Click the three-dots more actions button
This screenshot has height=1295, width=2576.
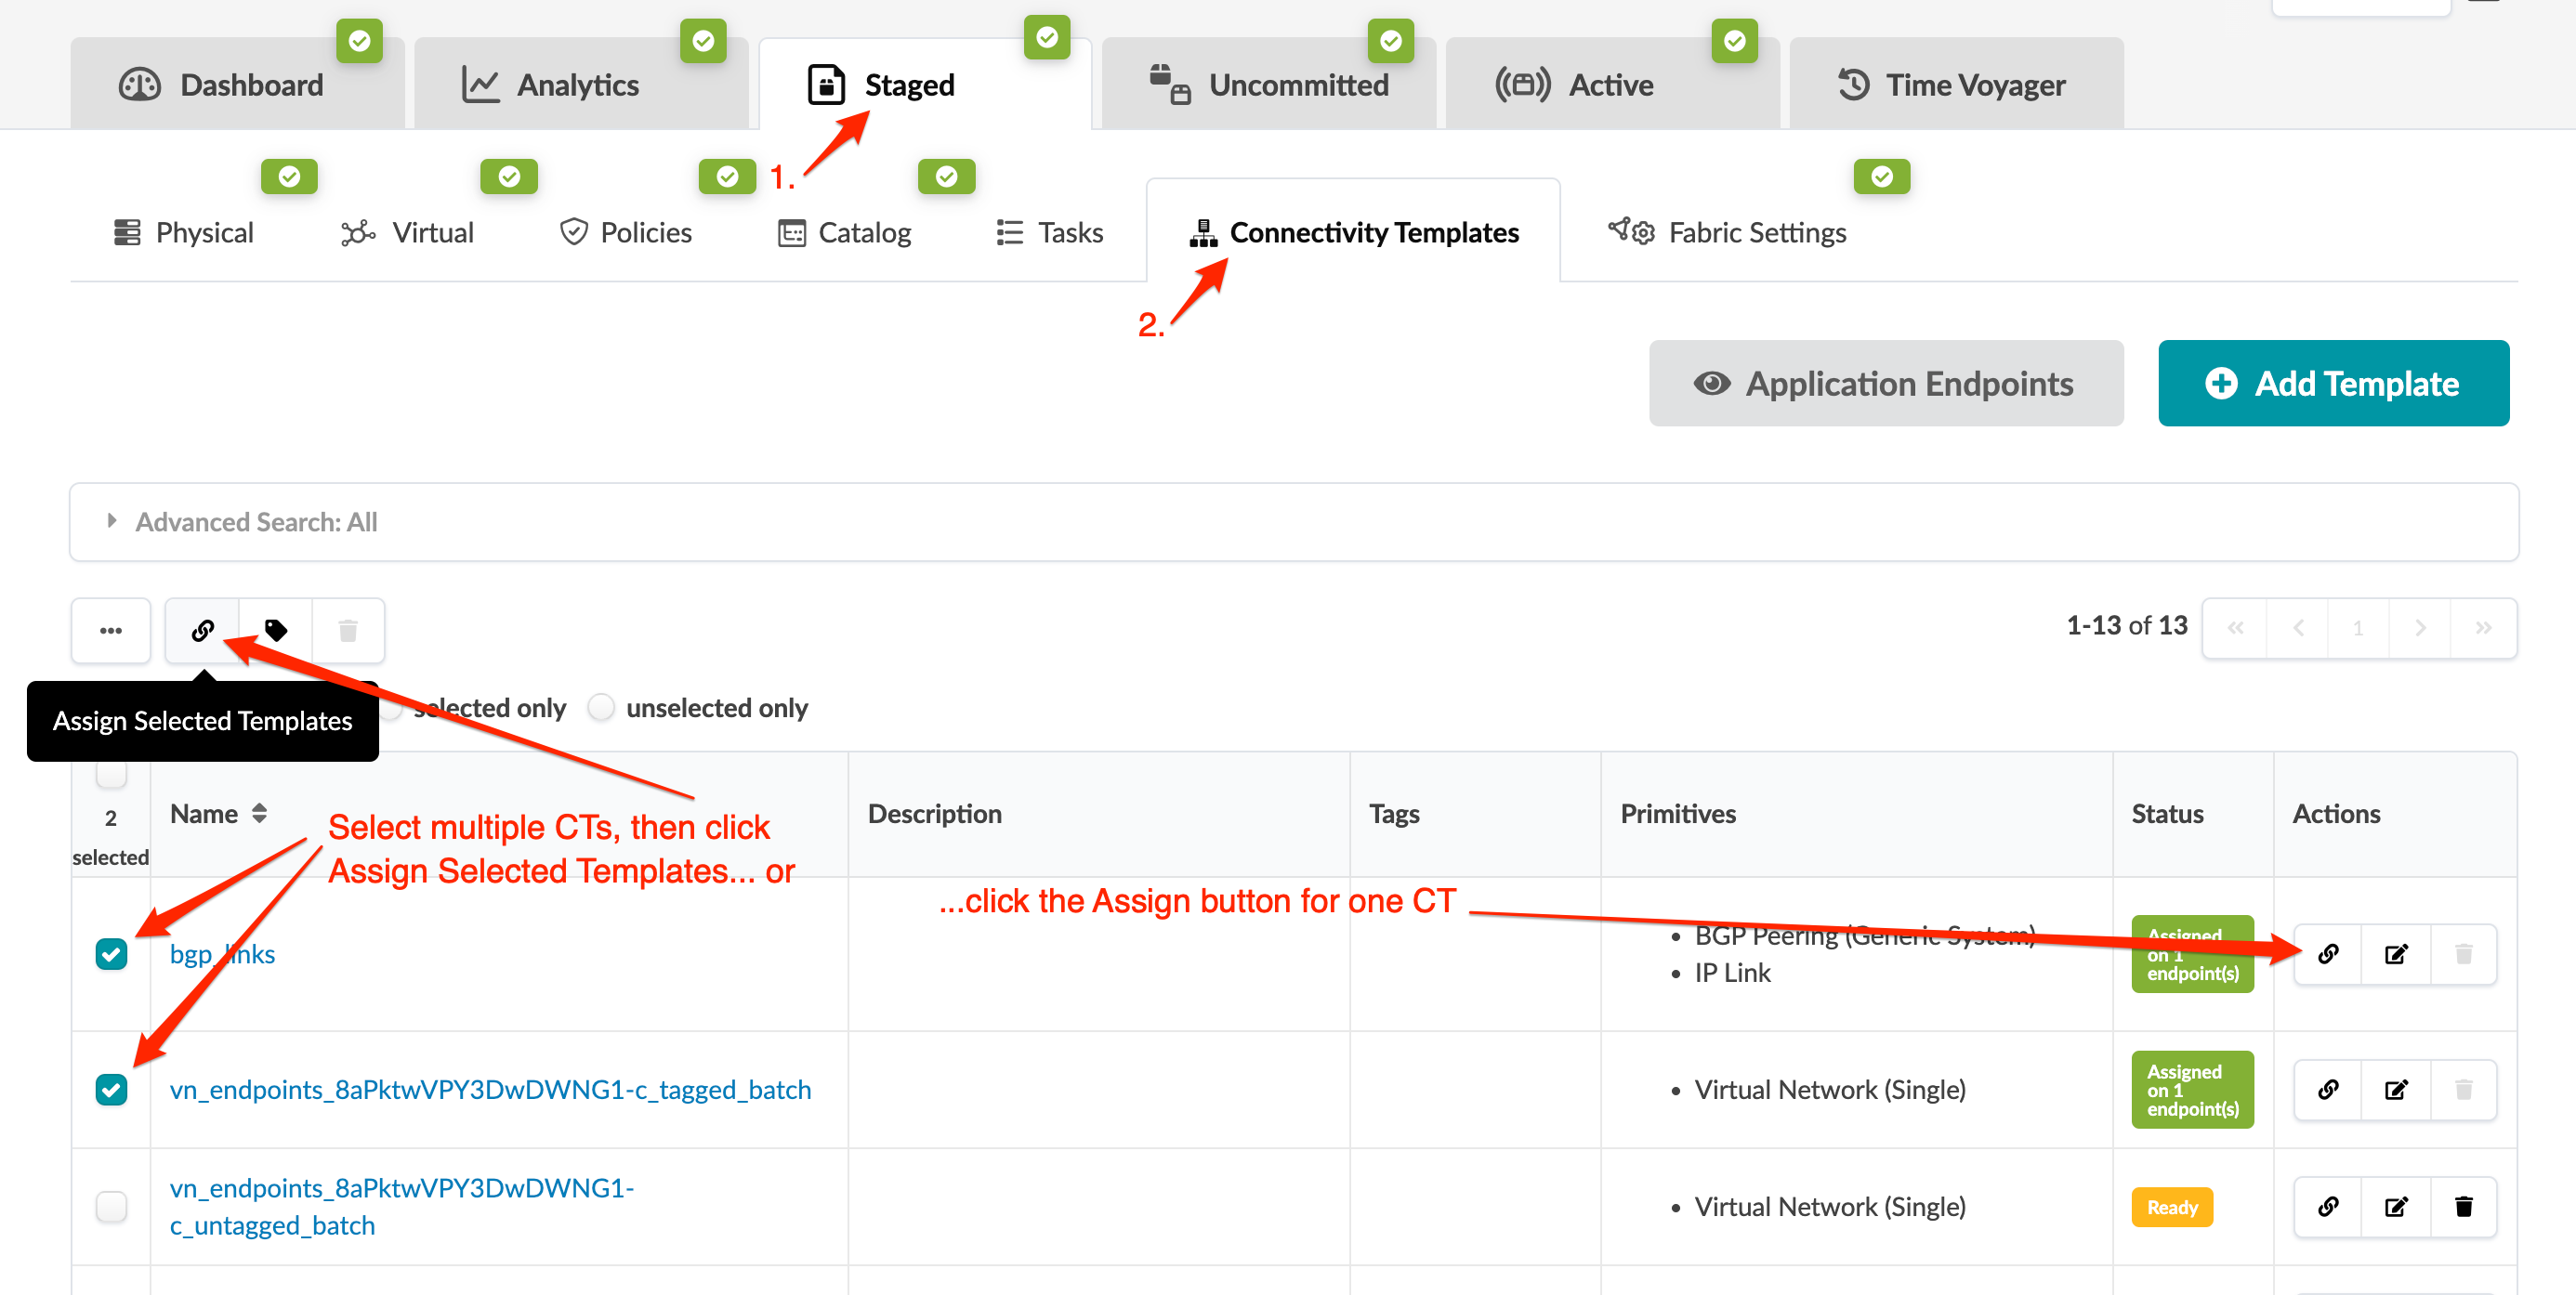tap(111, 630)
